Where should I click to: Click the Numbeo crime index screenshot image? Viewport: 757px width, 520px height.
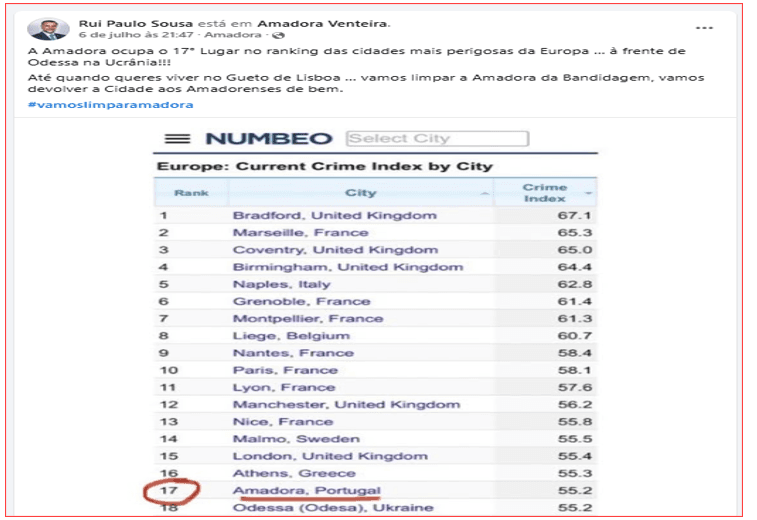(x=376, y=330)
